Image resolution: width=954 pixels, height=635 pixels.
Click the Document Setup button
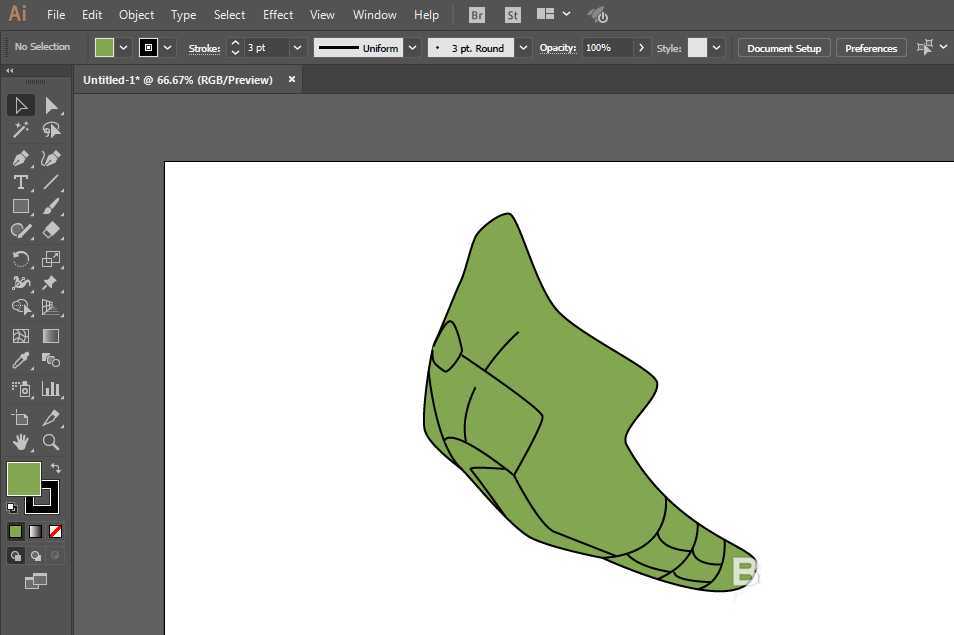[x=783, y=48]
